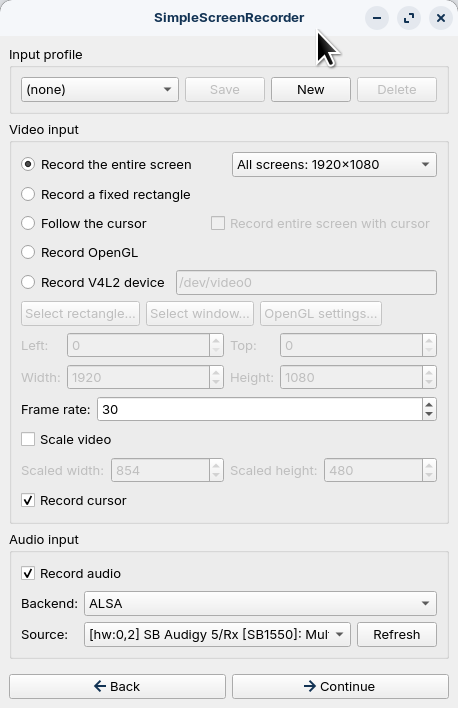Expand the audio Source device dropdown
This screenshot has width=458, height=708.
217,634
